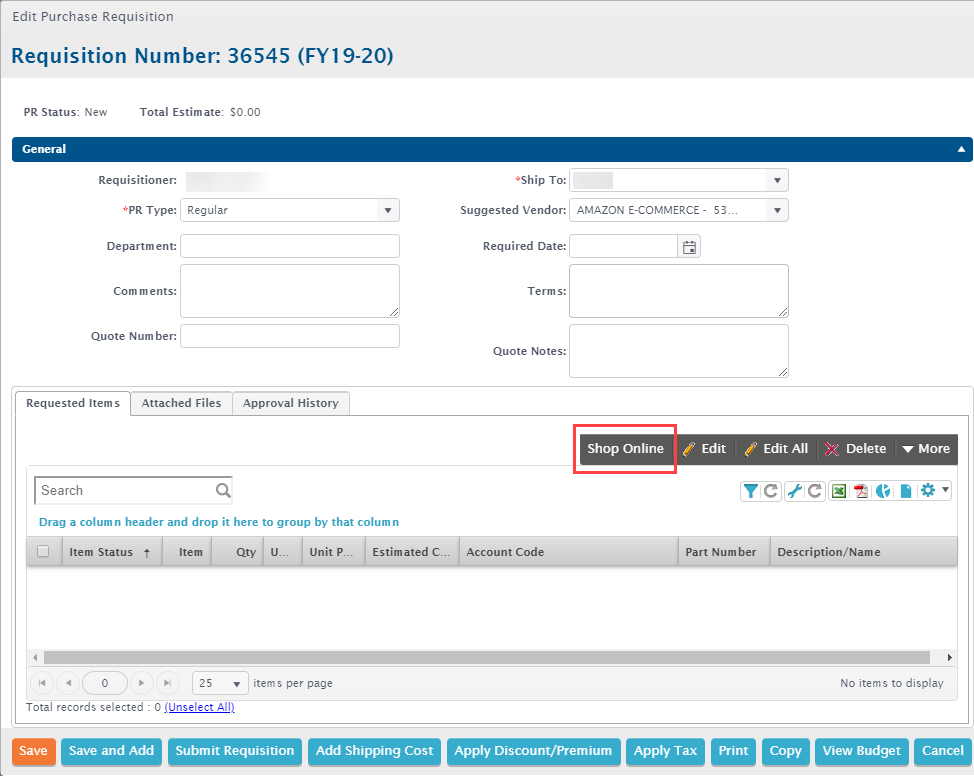Open the Required Date calendar picker

(690, 247)
